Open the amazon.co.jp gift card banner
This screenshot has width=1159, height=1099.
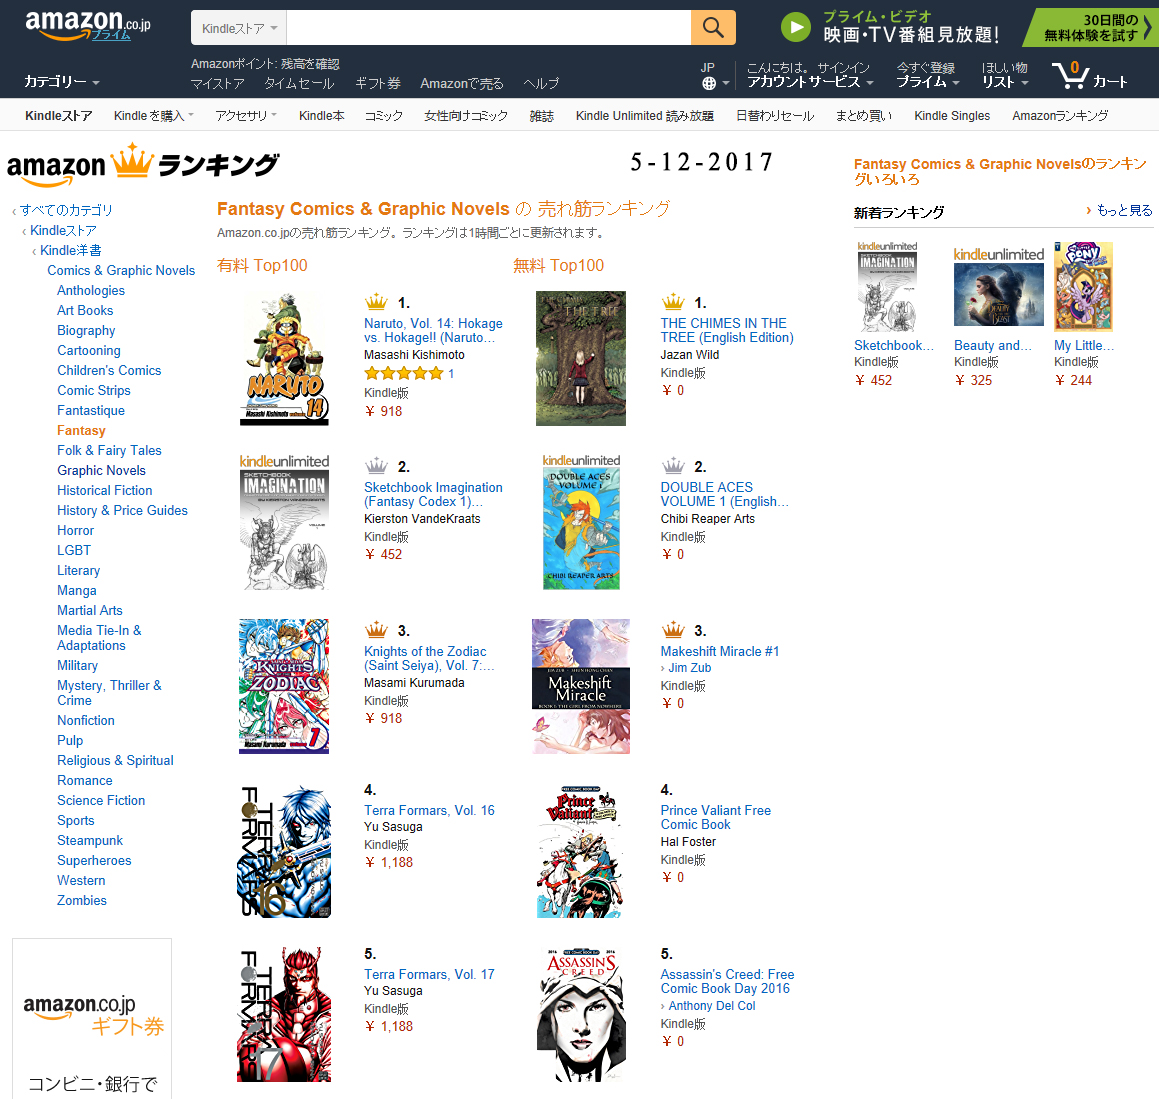(x=92, y=1018)
